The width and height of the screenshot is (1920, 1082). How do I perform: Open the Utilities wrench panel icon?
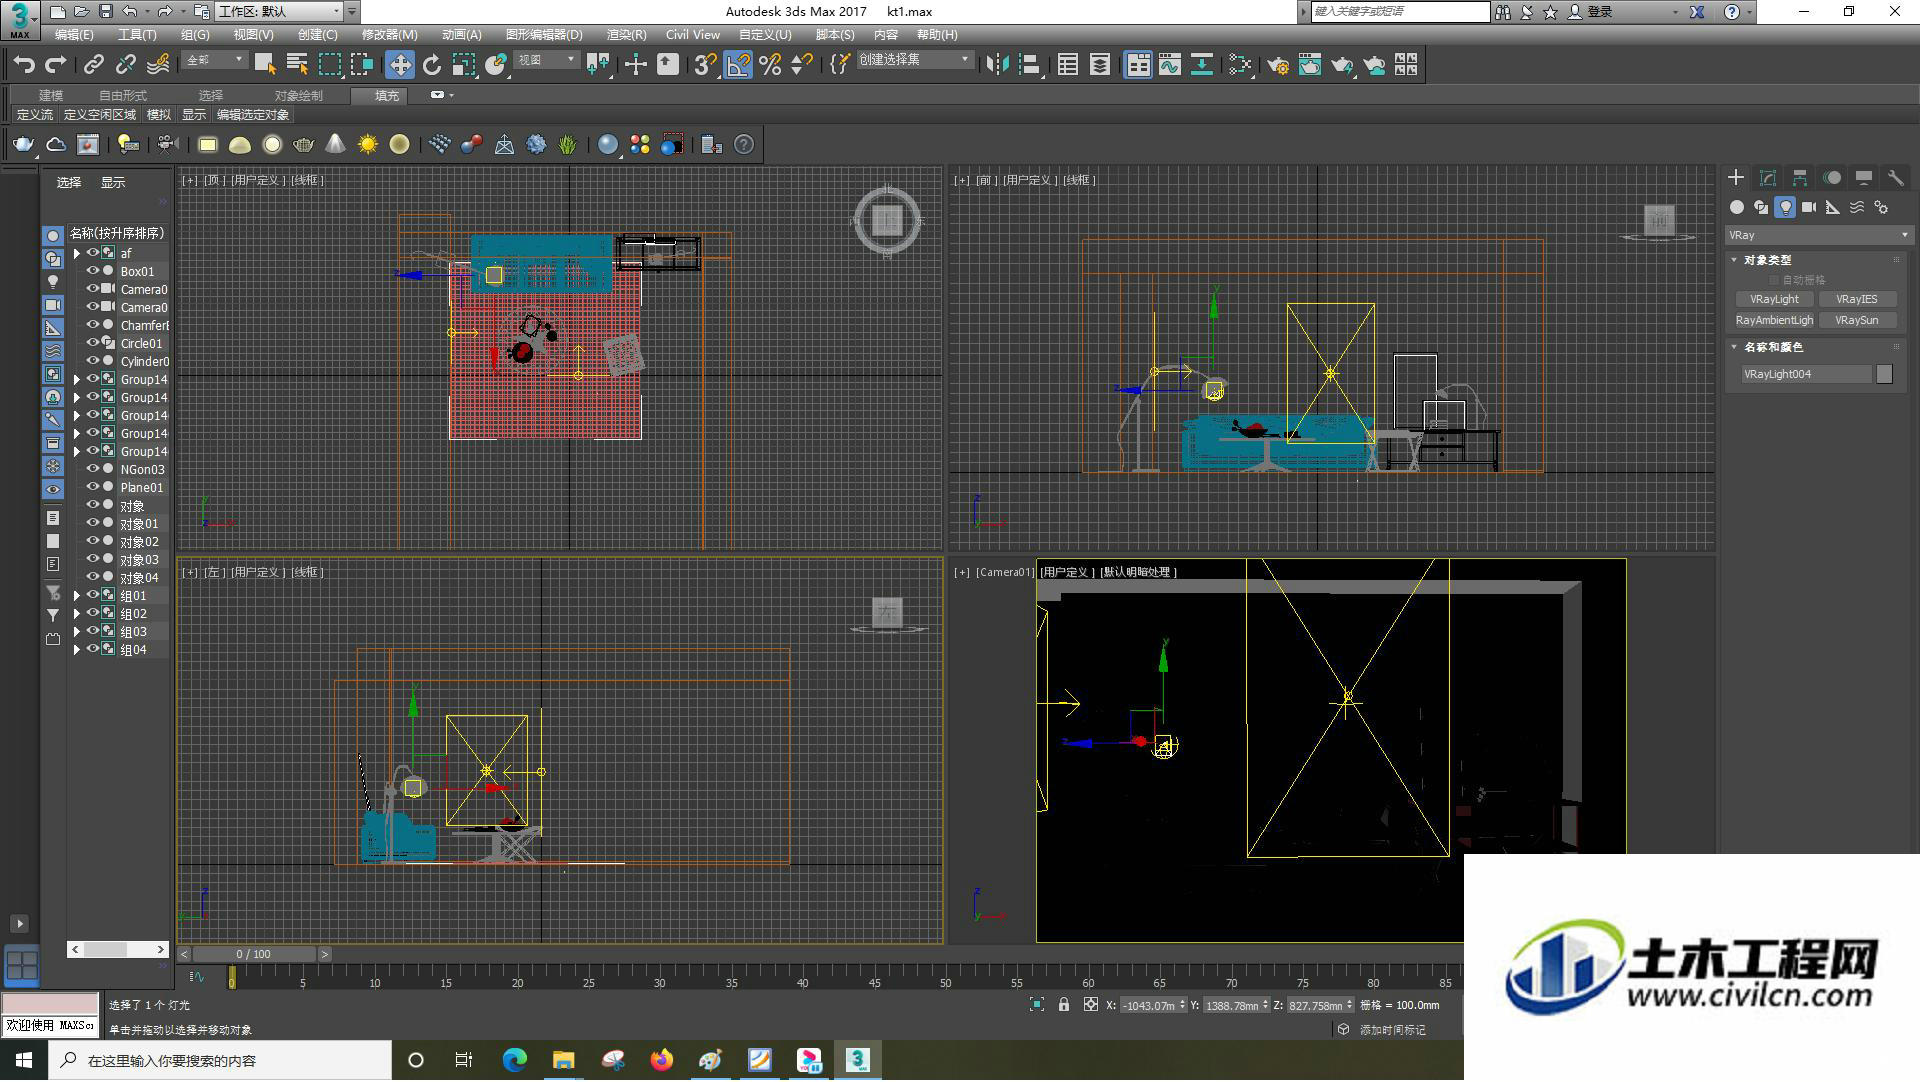[1895, 177]
